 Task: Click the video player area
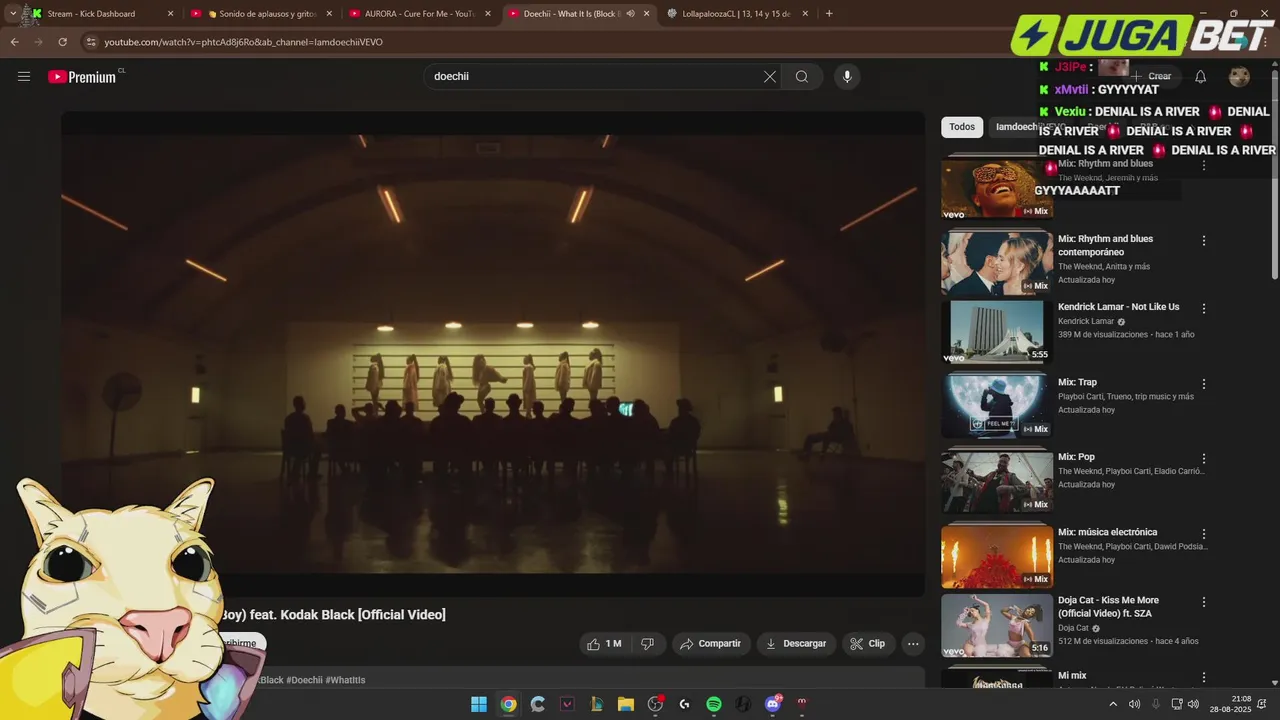pos(493,354)
